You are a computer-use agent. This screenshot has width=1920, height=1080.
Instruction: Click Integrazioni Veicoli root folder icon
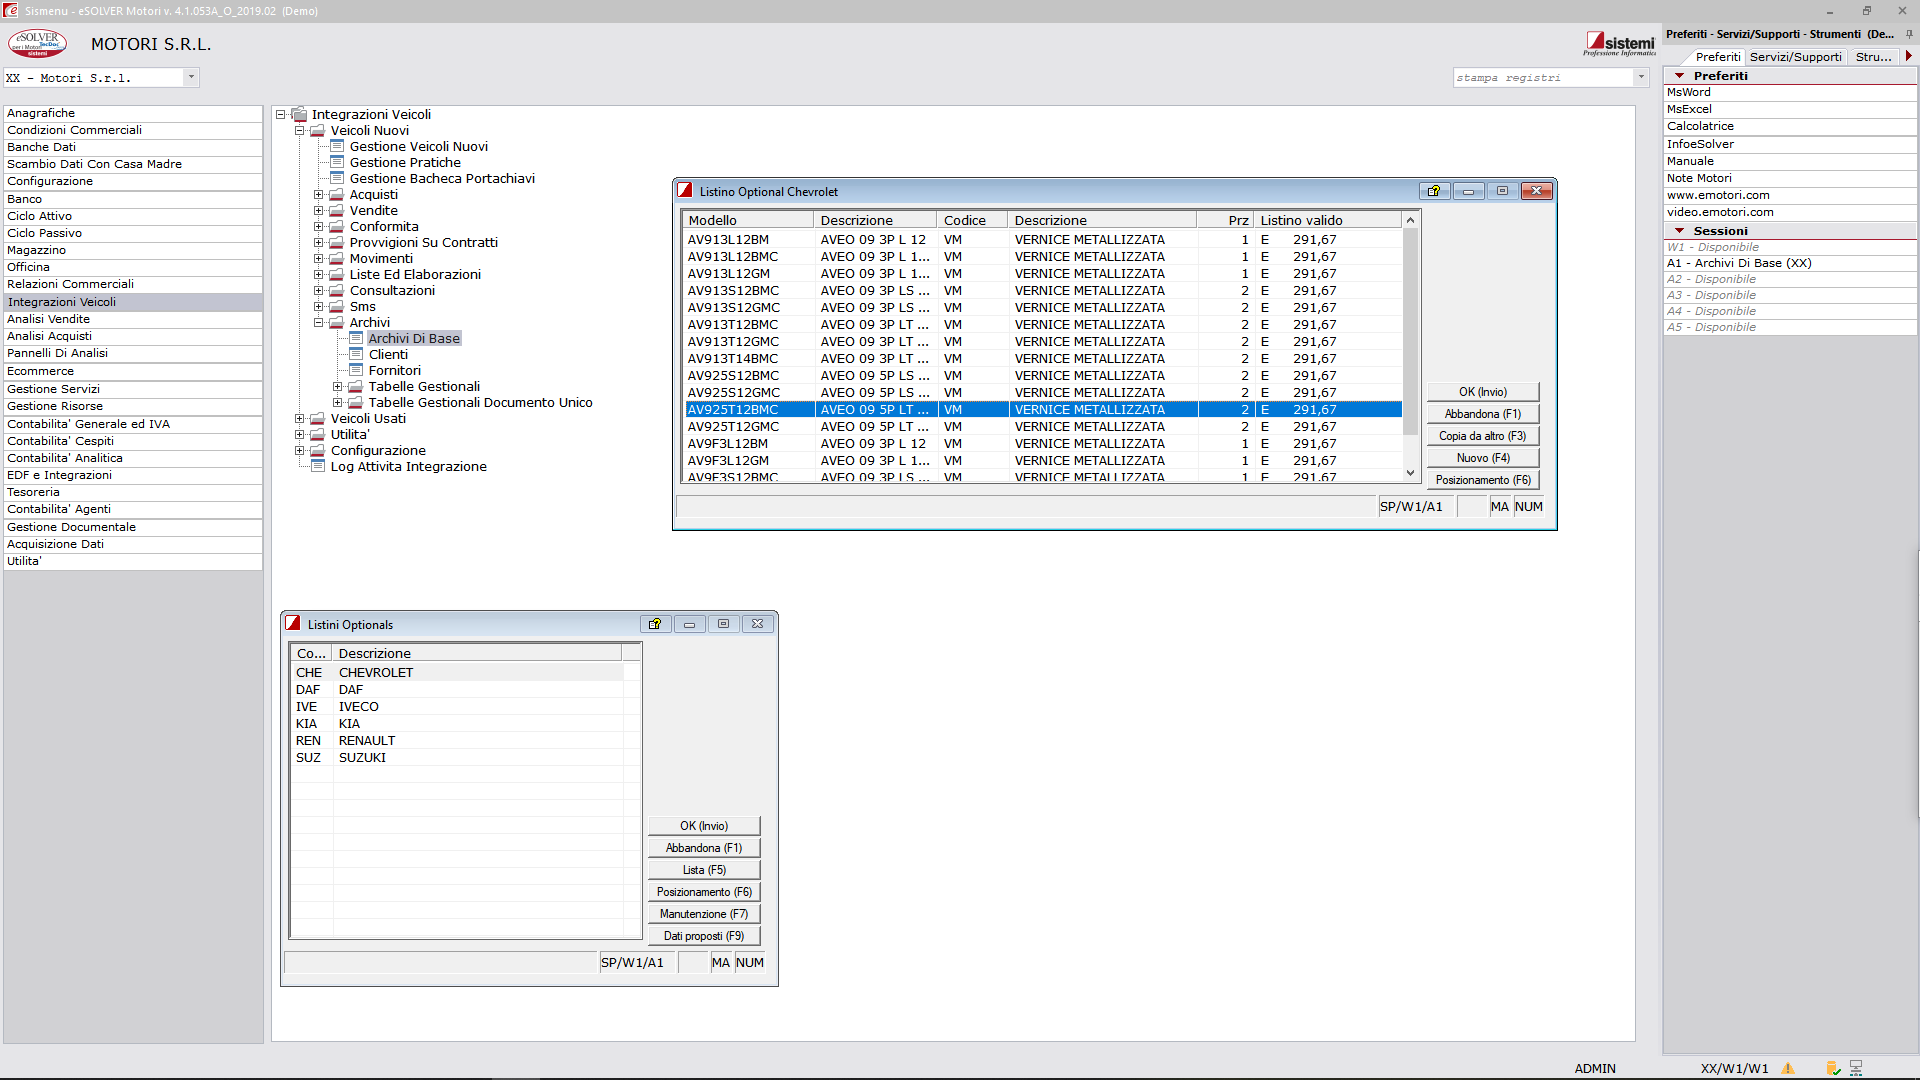tap(299, 114)
